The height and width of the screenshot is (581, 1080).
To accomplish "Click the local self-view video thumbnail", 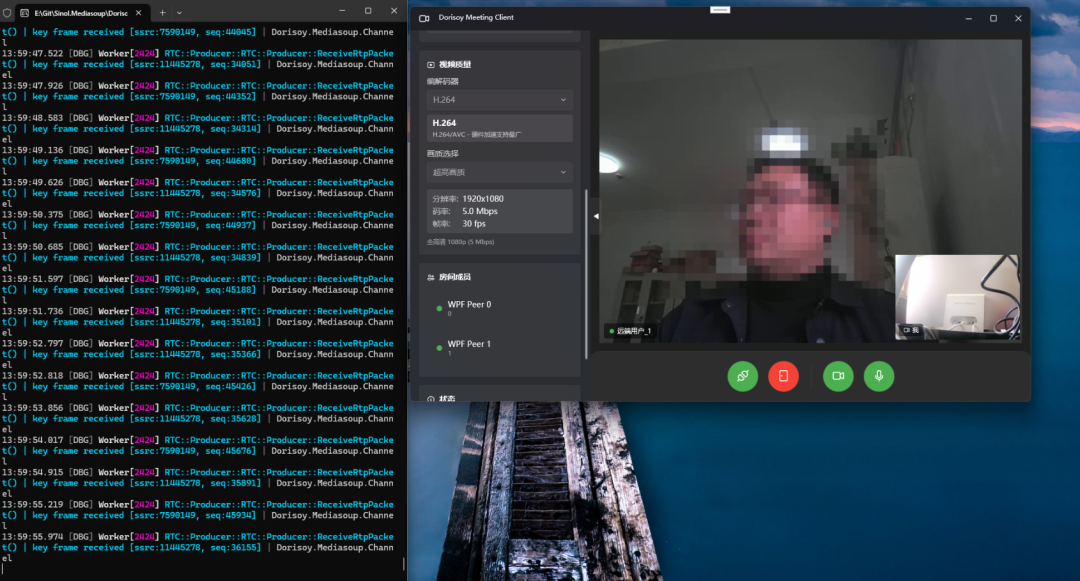I will pos(957,297).
